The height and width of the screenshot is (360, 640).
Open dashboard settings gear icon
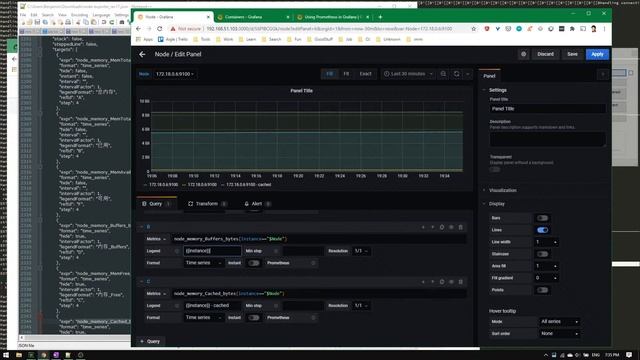click(524, 54)
